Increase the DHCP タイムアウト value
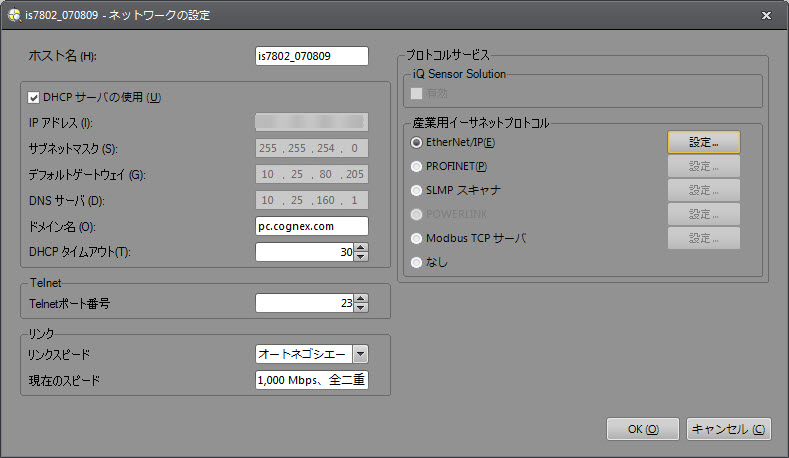 [x=361, y=248]
